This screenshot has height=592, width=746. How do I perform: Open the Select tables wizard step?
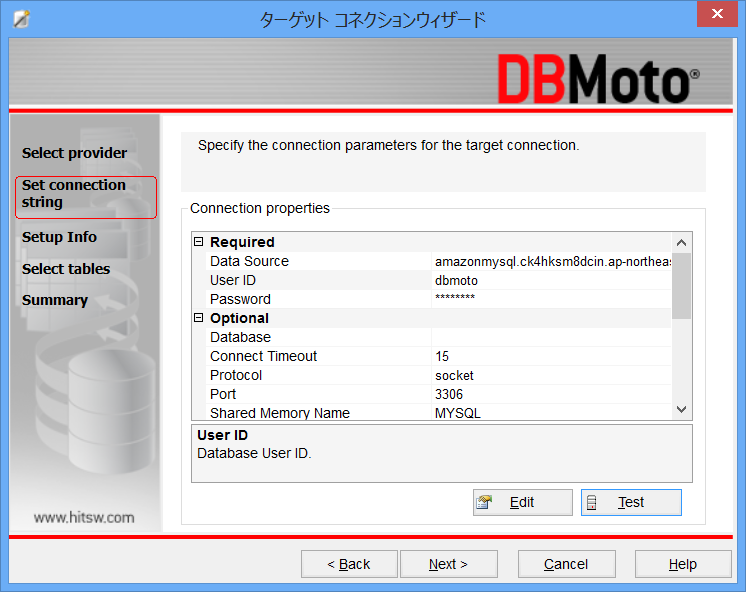click(66, 268)
